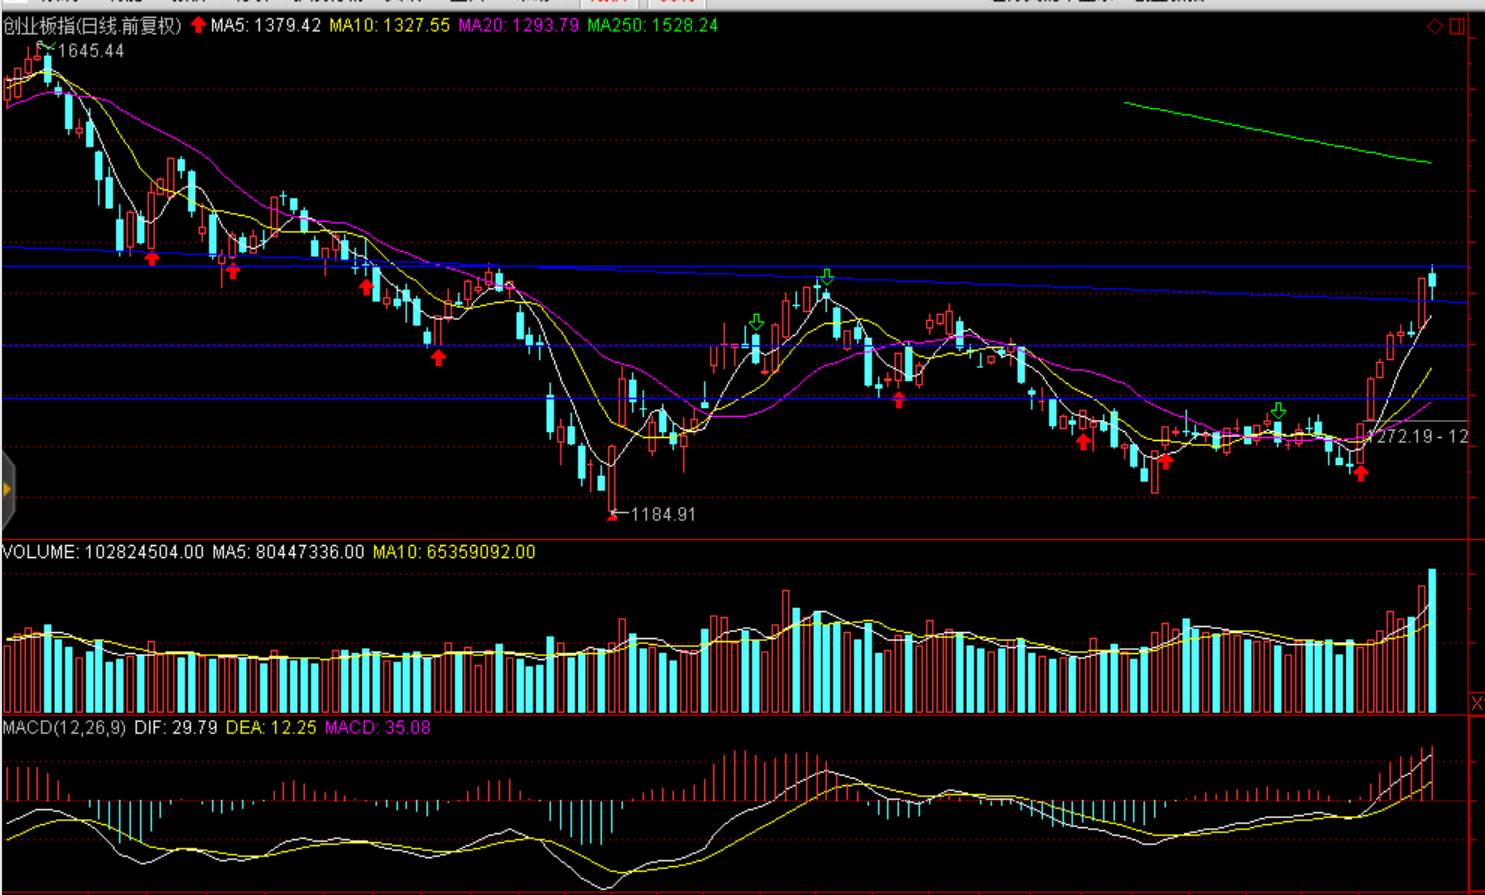
Task: Click the red up arrow under the rightmost low
Action: click(x=1360, y=472)
